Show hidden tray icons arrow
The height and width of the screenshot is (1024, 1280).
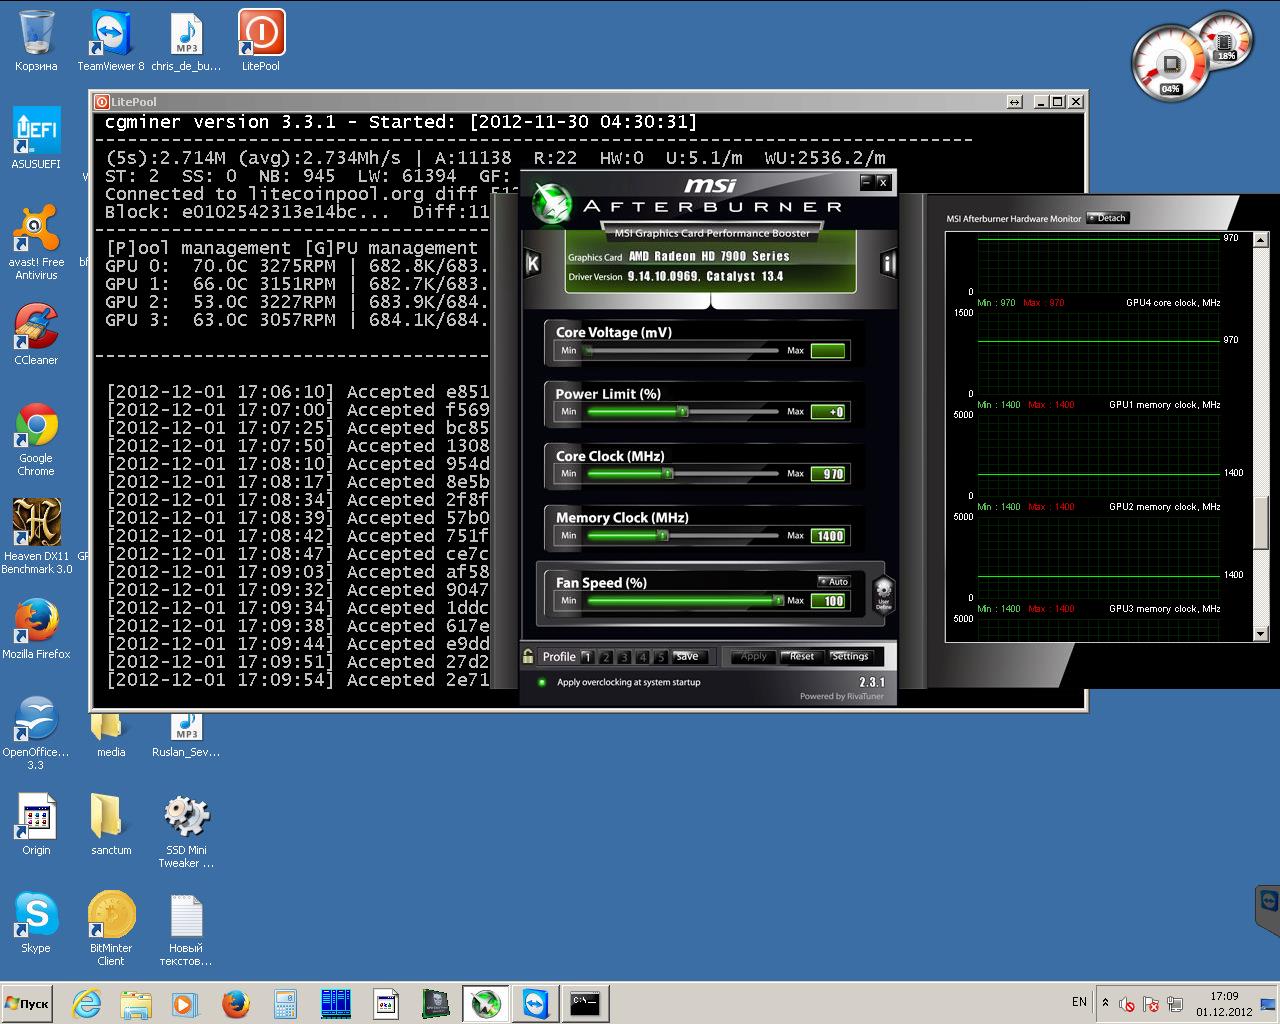point(1105,1003)
